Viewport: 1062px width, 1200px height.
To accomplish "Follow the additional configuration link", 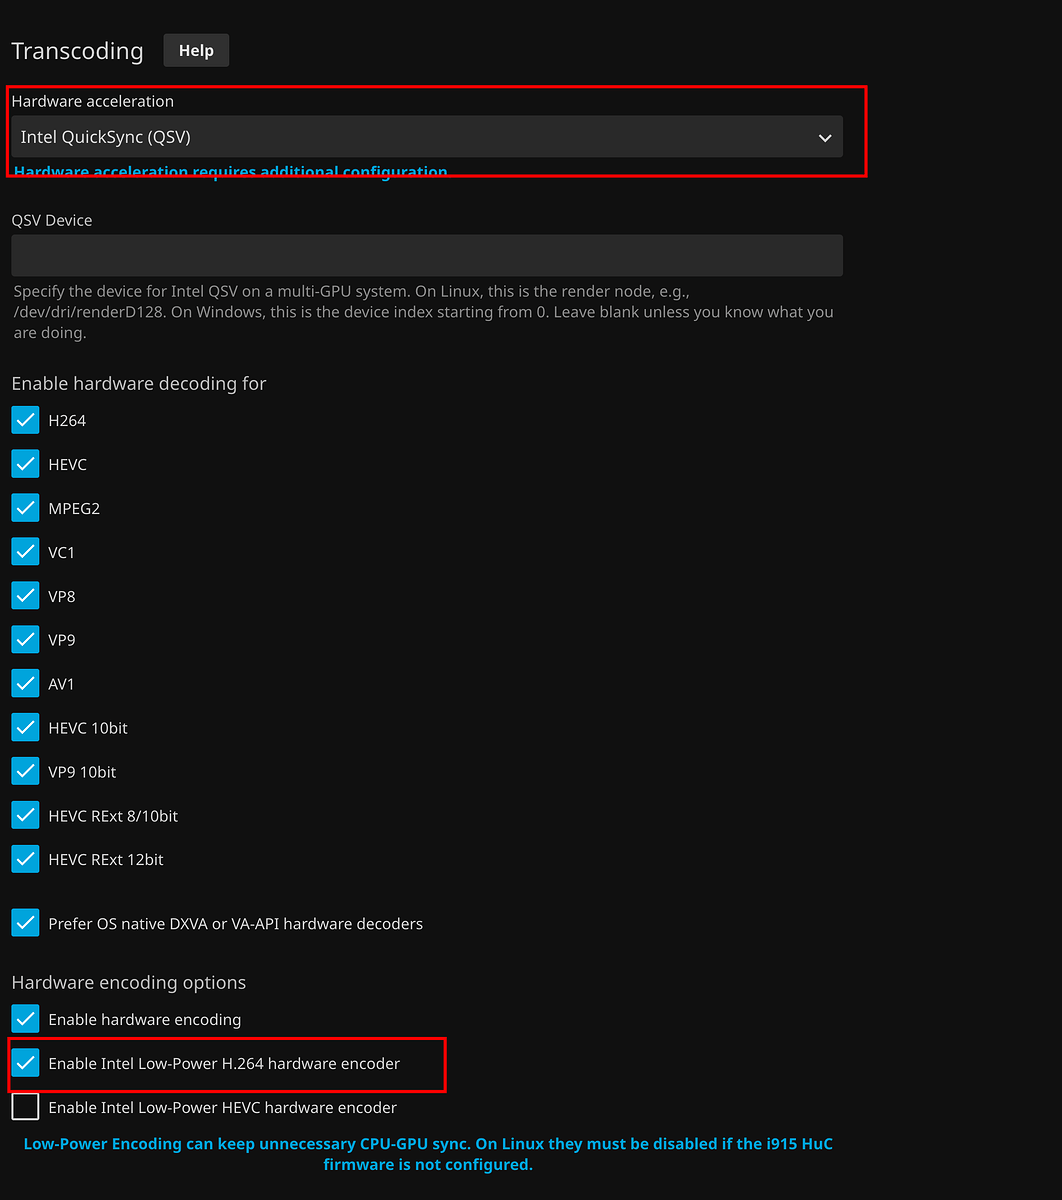I will point(231,171).
